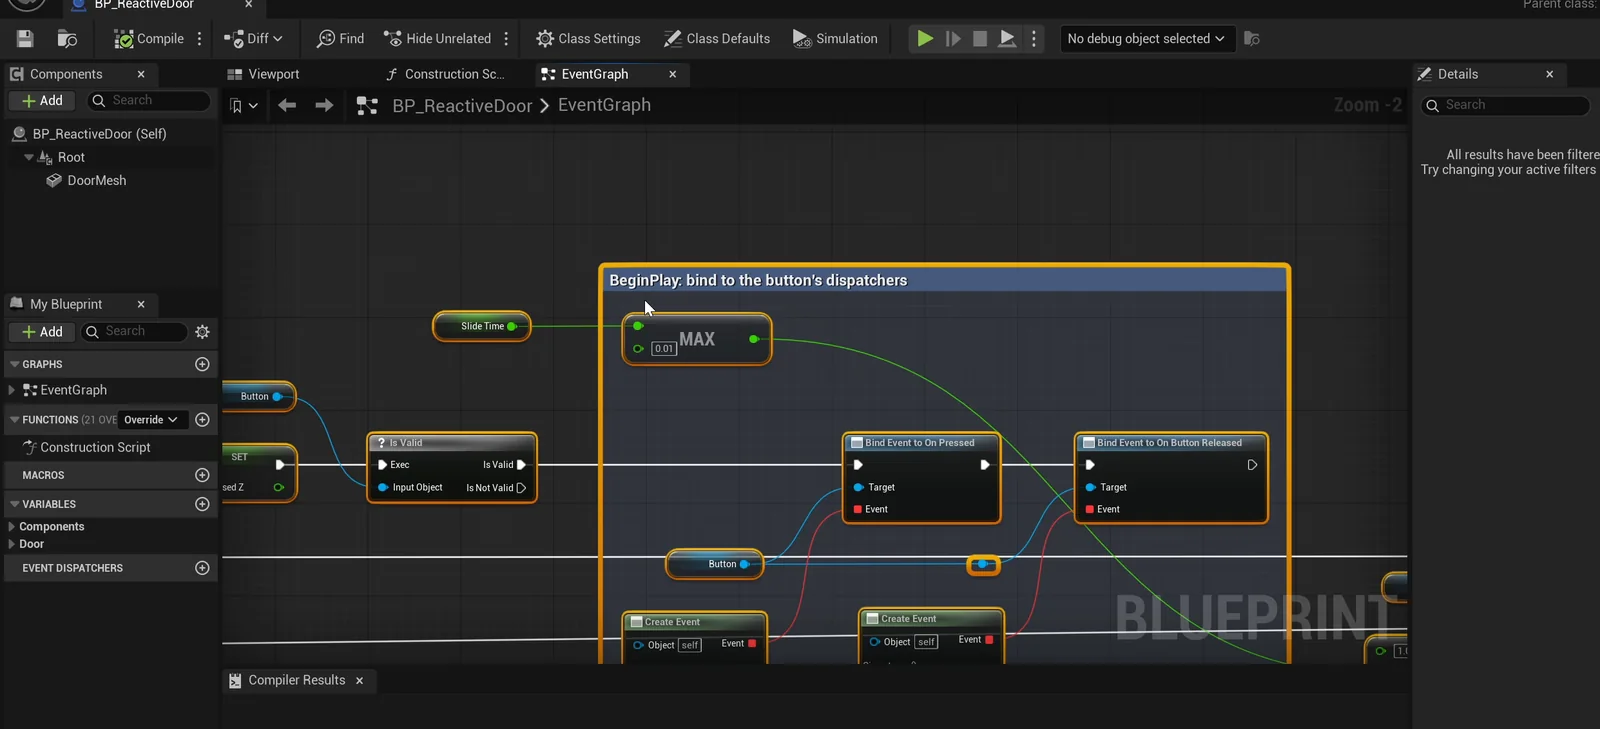Click the green Play button
Image resolution: width=1600 pixels, height=729 pixels.
pos(925,39)
